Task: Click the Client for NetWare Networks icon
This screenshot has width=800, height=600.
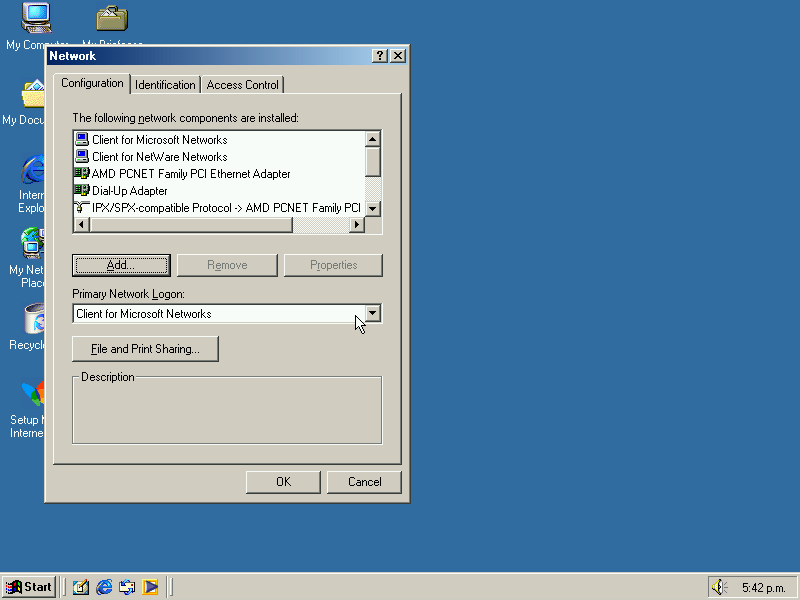Action: pyautogui.click(x=82, y=156)
